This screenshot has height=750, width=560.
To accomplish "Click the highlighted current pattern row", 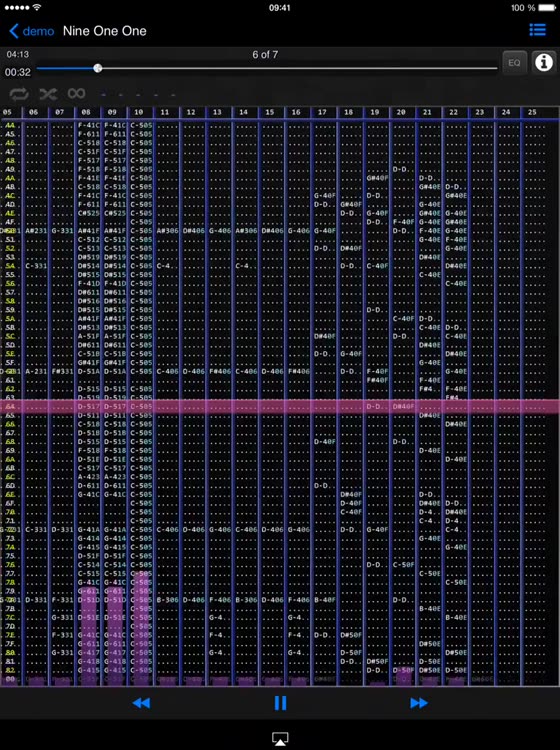I will coord(280,407).
